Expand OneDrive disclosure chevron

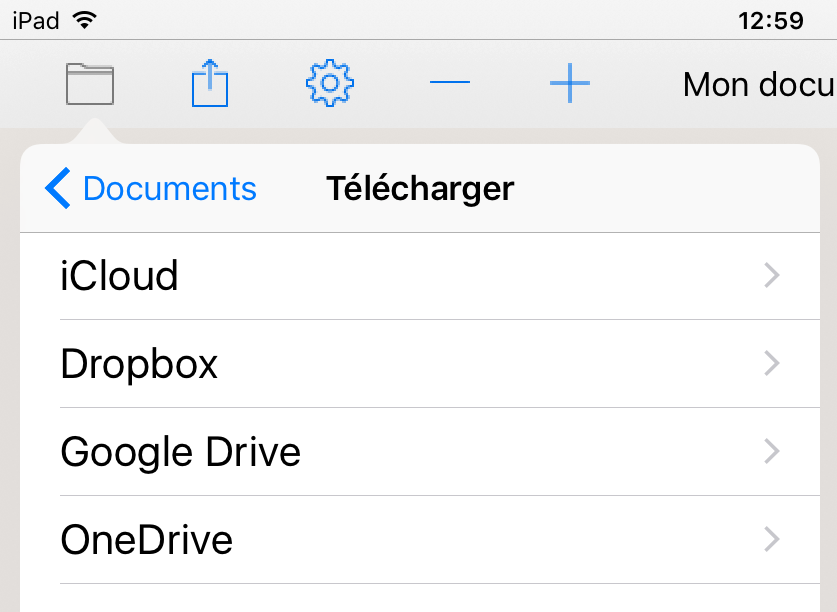pyautogui.click(x=772, y=539)
